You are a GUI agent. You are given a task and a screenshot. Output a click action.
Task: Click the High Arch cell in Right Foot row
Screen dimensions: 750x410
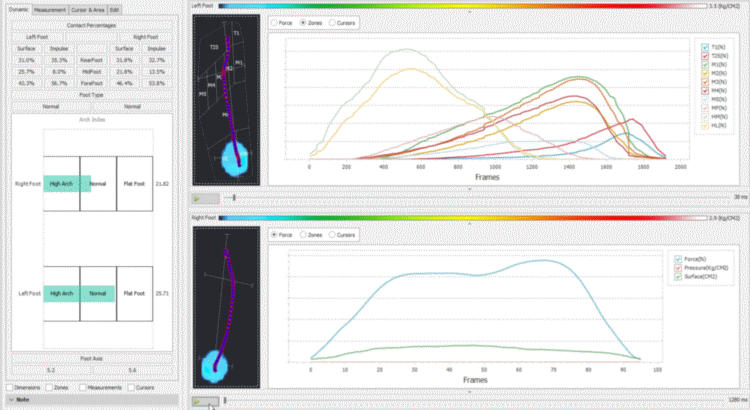[x=61, y=184]
